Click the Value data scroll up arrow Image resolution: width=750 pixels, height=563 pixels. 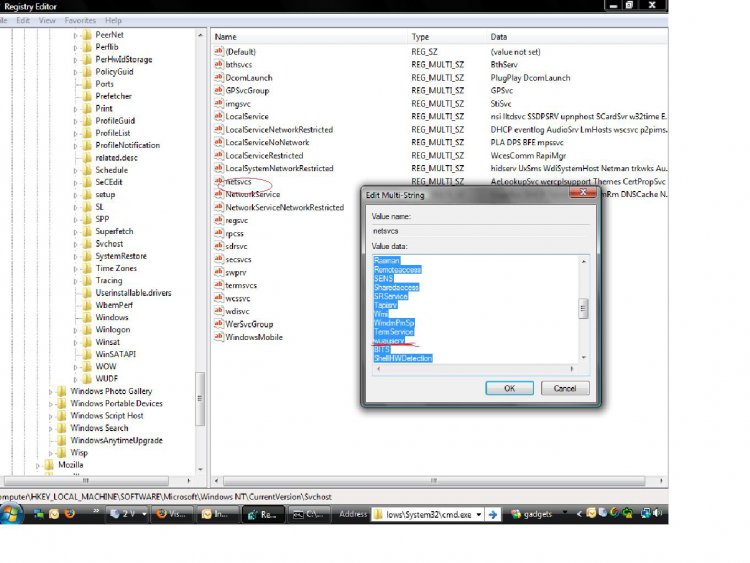click(x=584, y=262)
